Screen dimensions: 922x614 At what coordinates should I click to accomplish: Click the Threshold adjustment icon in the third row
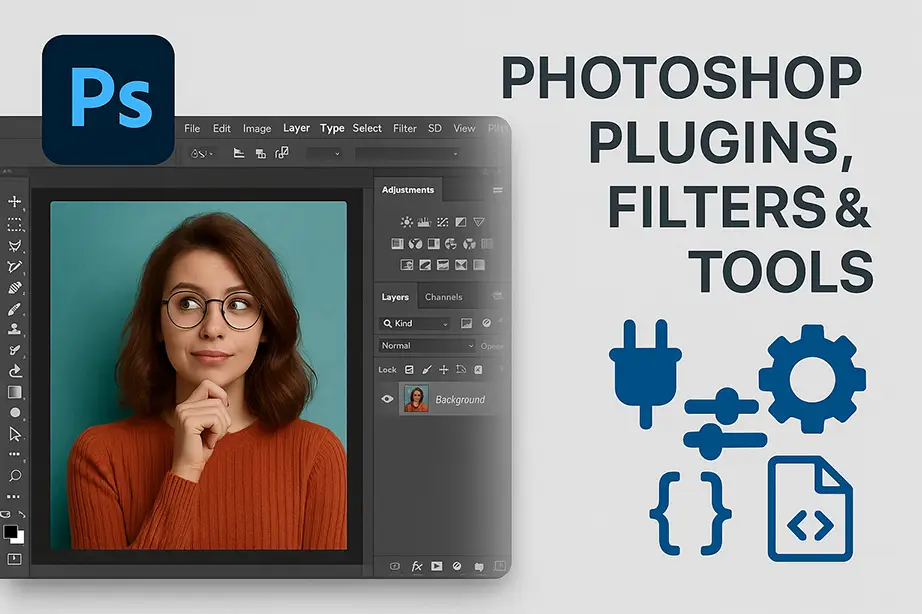click(443, 265)
